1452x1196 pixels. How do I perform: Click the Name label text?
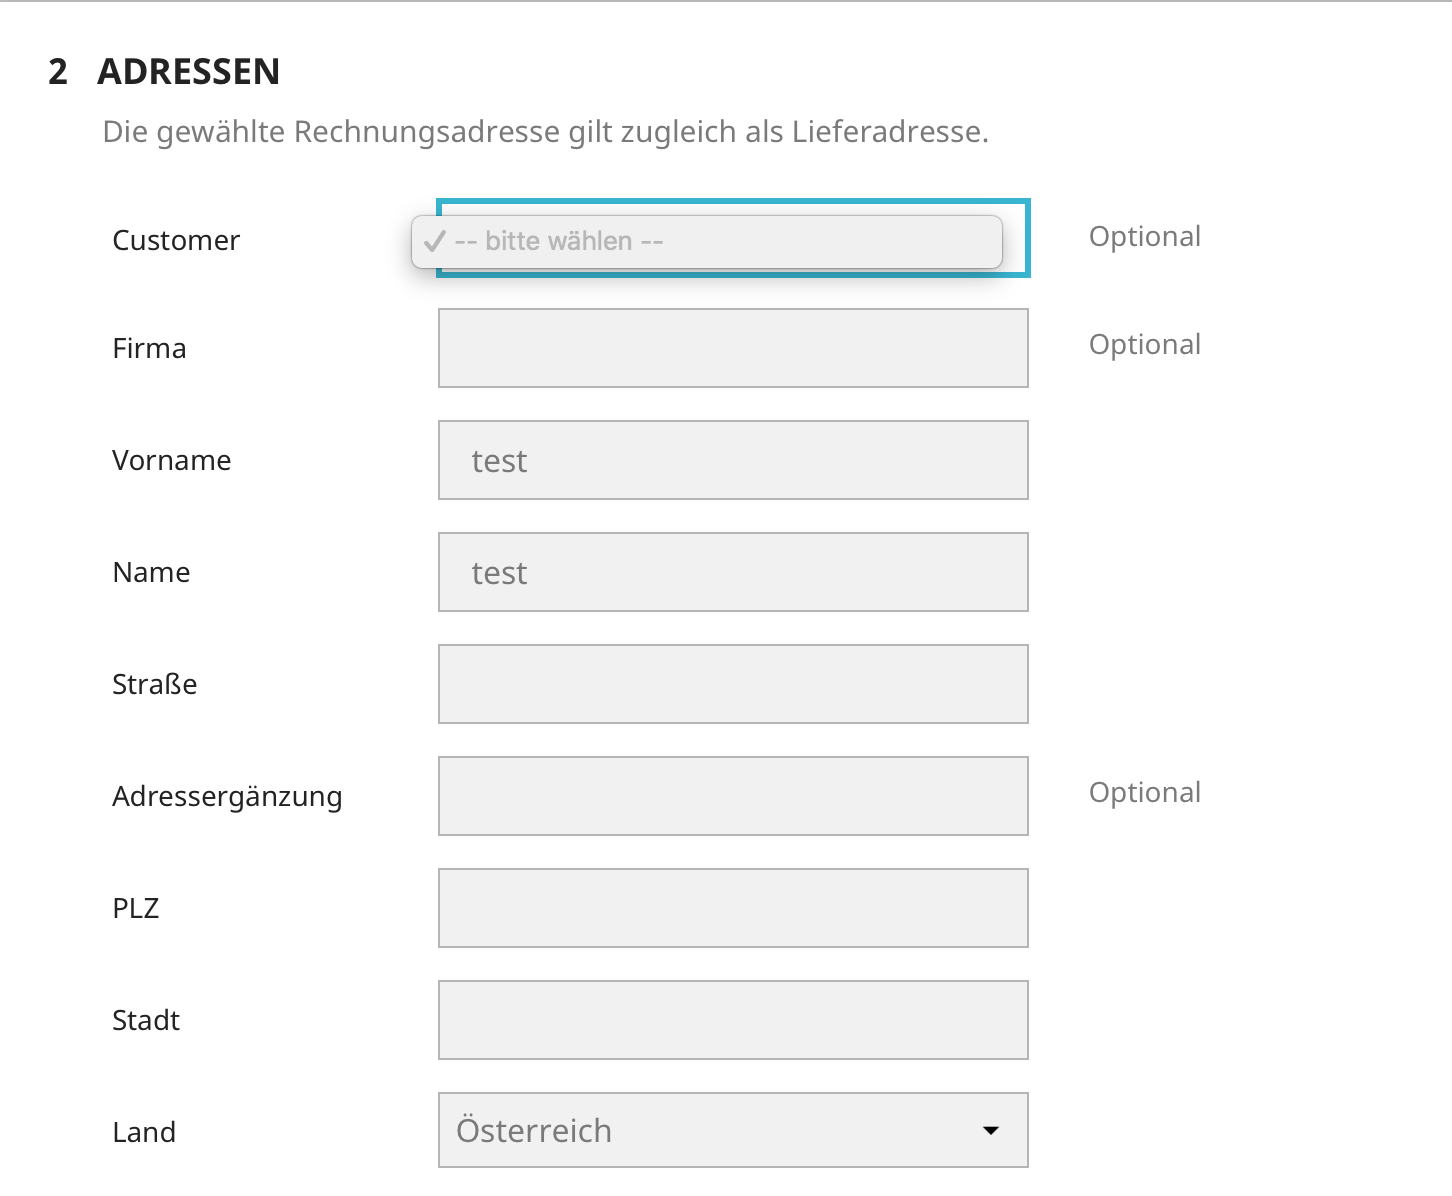point(151,572)
